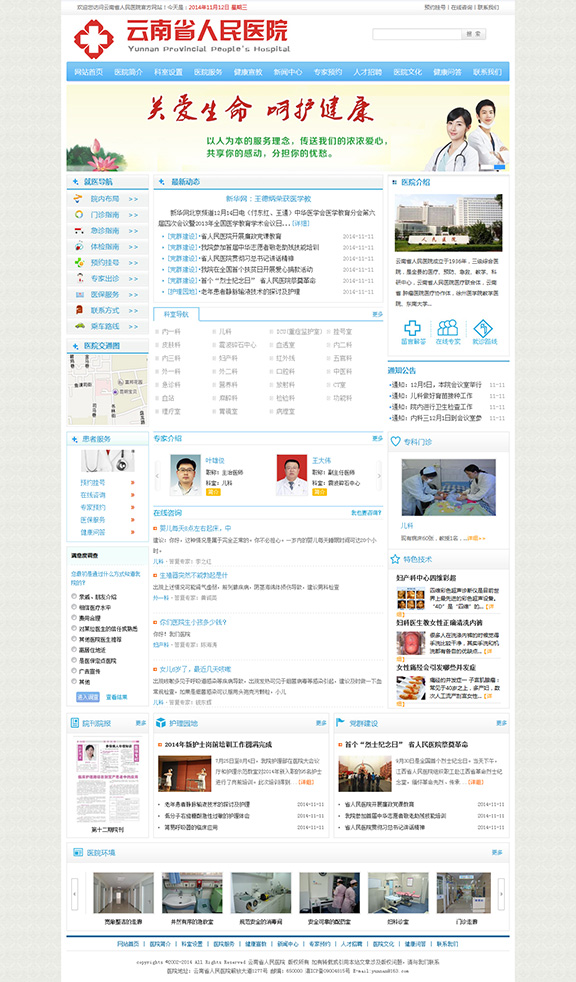This screenshot has height=982, width=576.
Task: Click the 特色技术 star icon
Action: pos(395,559)
